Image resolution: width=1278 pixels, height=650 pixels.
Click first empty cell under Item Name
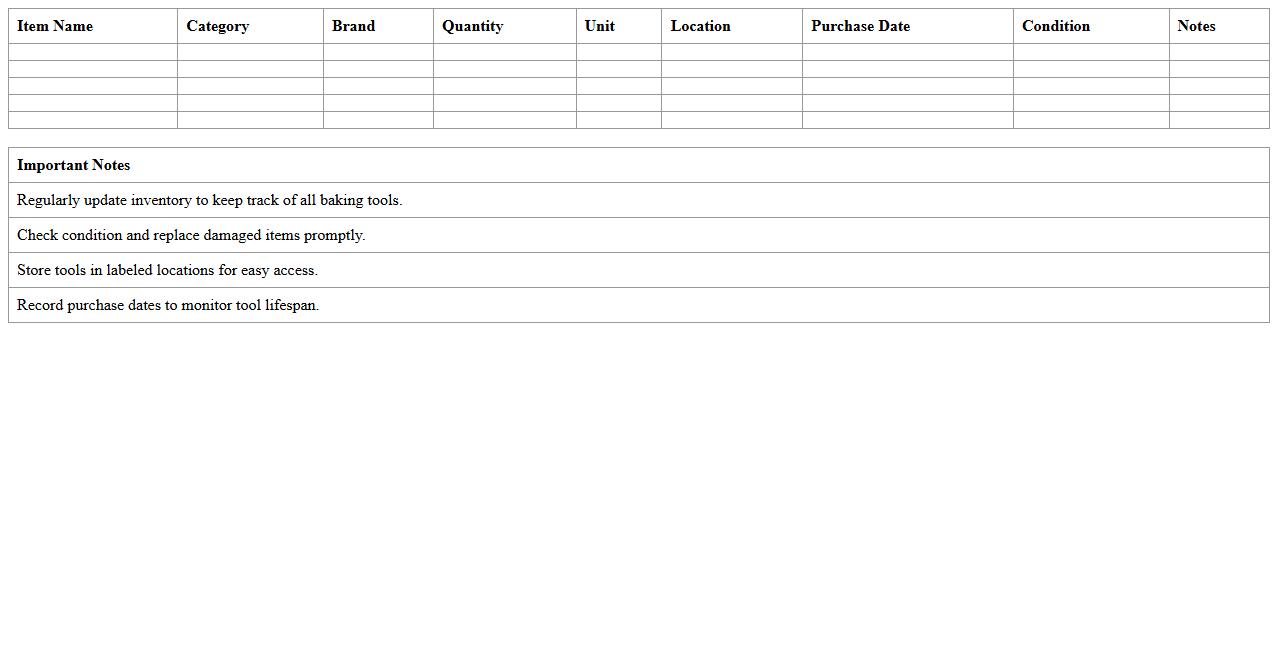point(93,52)
